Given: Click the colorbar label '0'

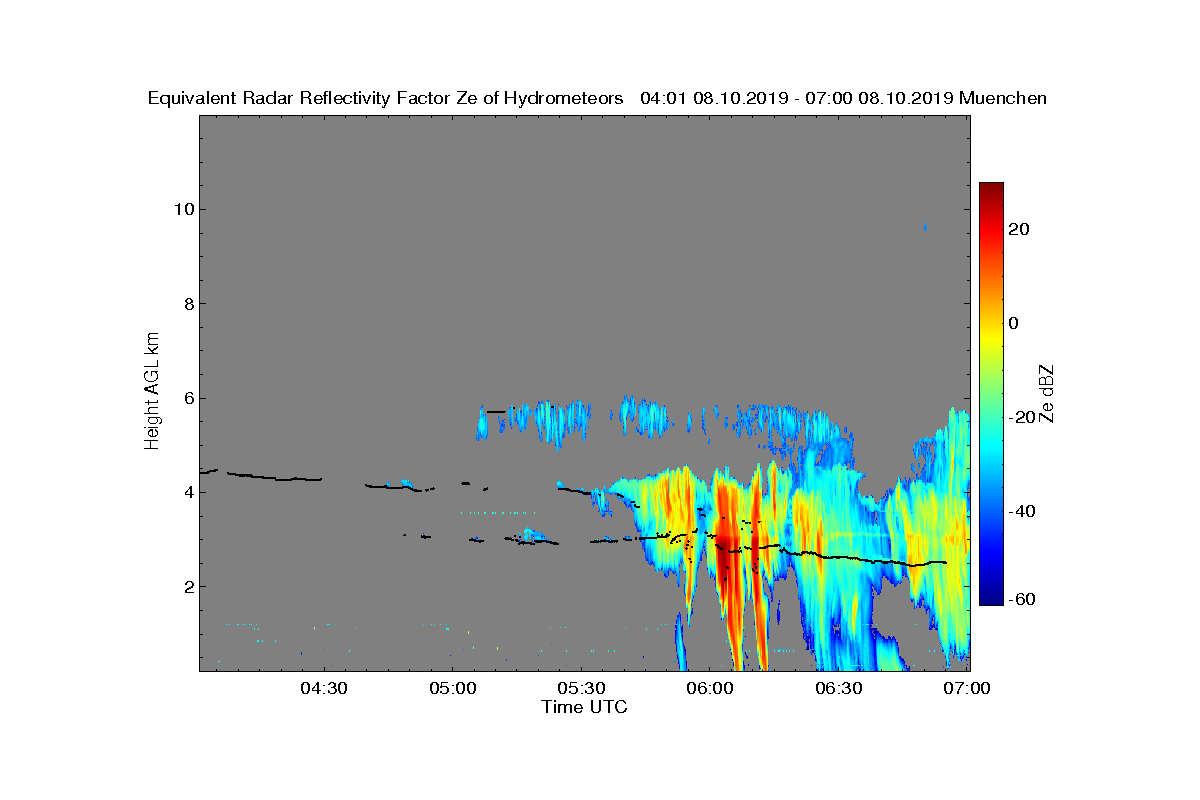Looking at the screenshot, I should point(1015,323).
